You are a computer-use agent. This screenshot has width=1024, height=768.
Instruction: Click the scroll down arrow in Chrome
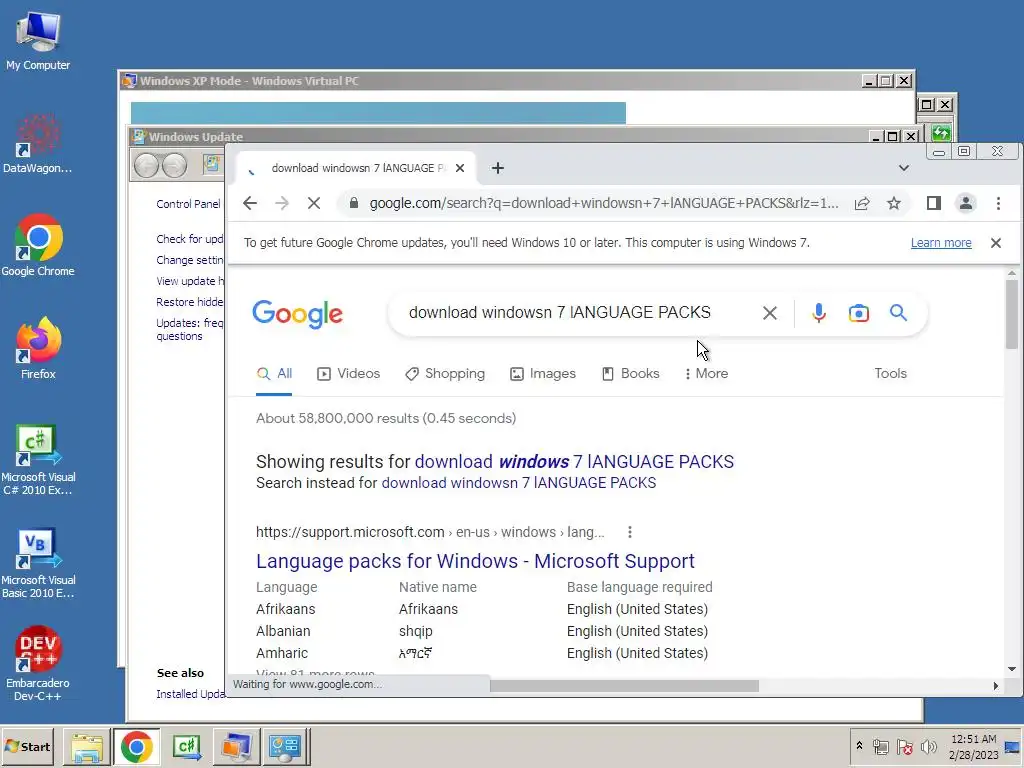click(x=1012, y=669)
